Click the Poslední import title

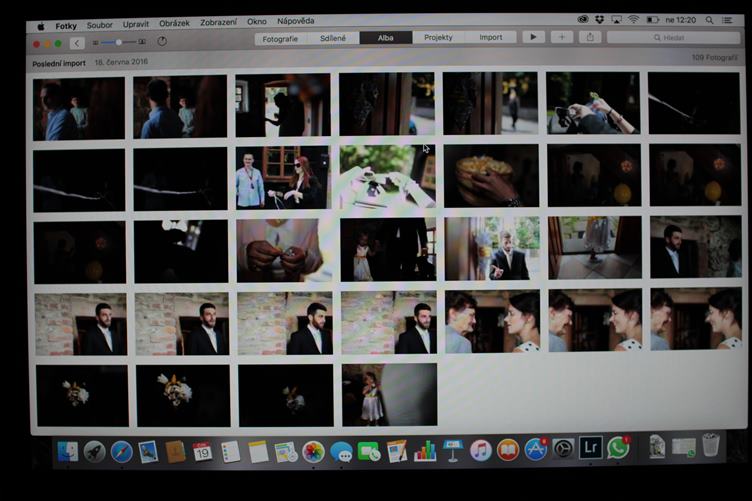[x=59, y=63]
